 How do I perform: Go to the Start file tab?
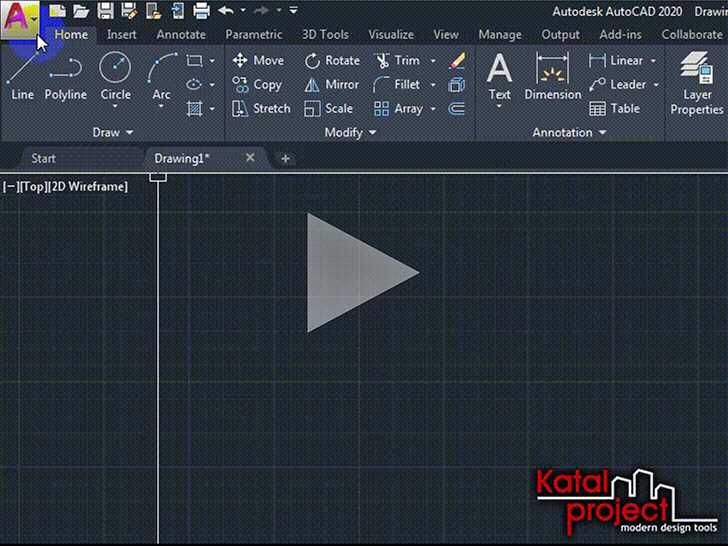43,159
